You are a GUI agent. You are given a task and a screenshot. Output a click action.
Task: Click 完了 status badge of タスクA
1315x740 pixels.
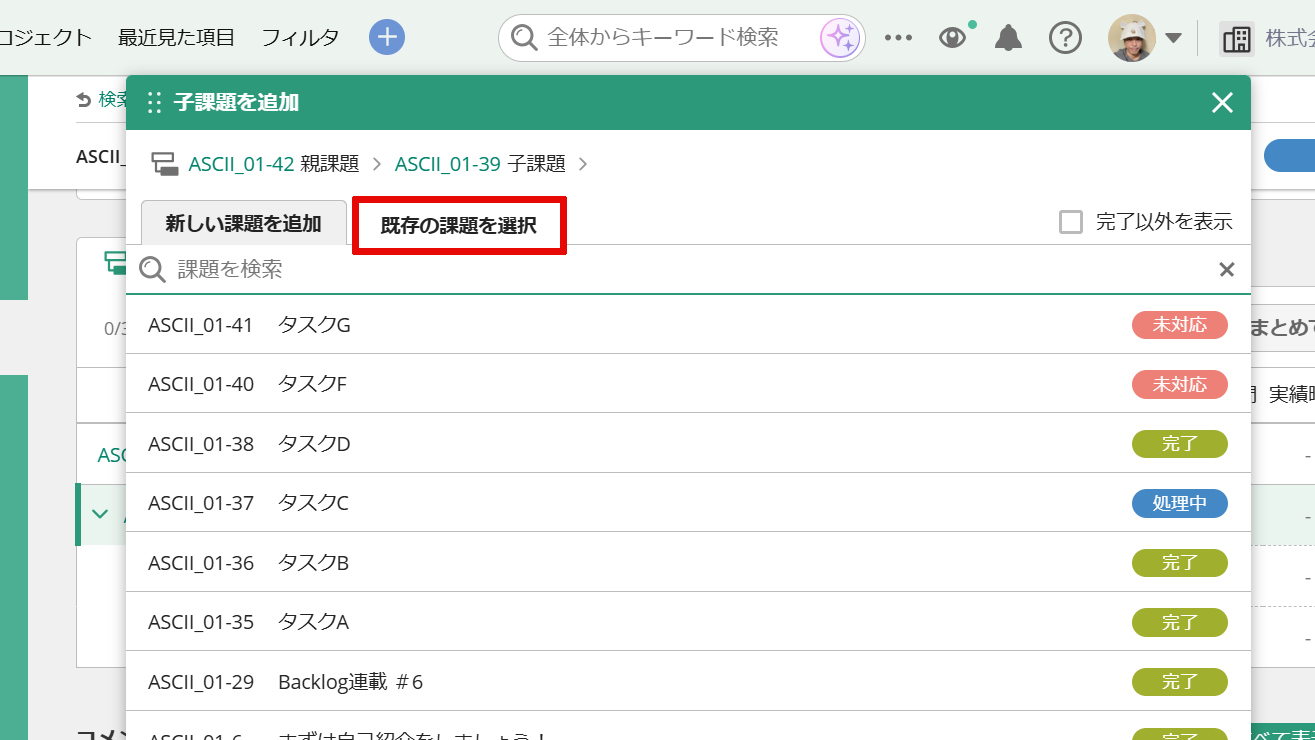1180,622
